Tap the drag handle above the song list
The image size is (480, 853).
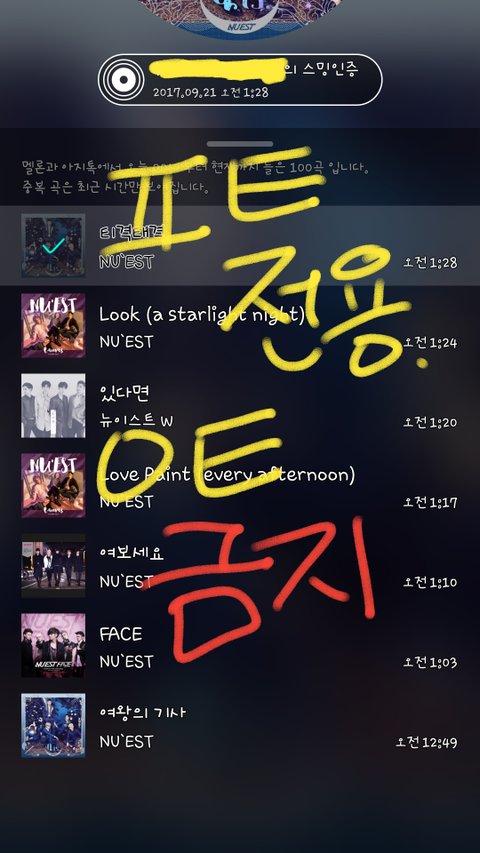coord(240,144)
